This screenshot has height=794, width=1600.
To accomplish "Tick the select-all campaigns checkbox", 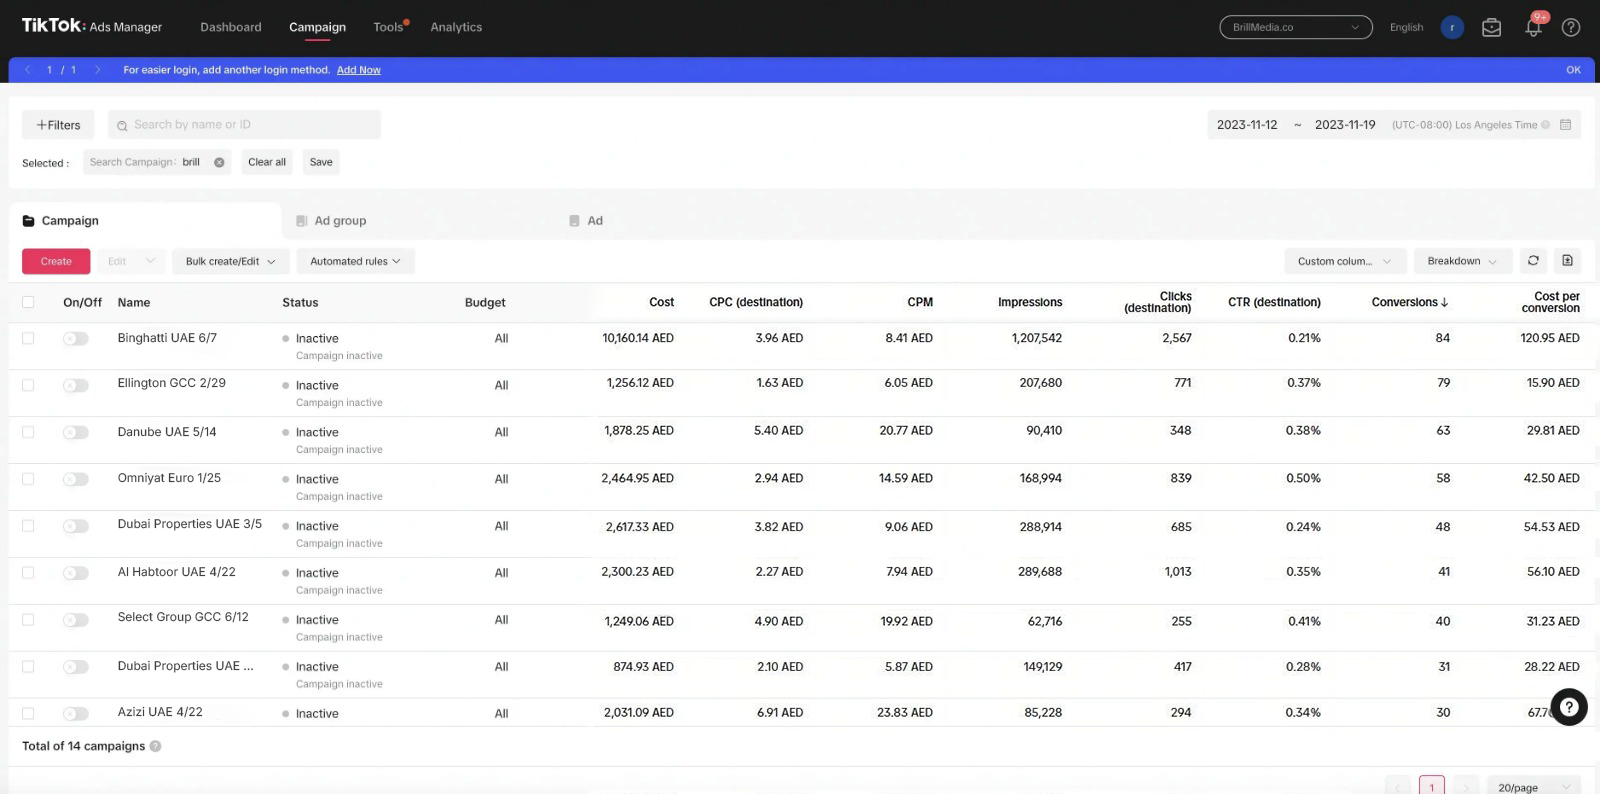I will coord(28,302).
